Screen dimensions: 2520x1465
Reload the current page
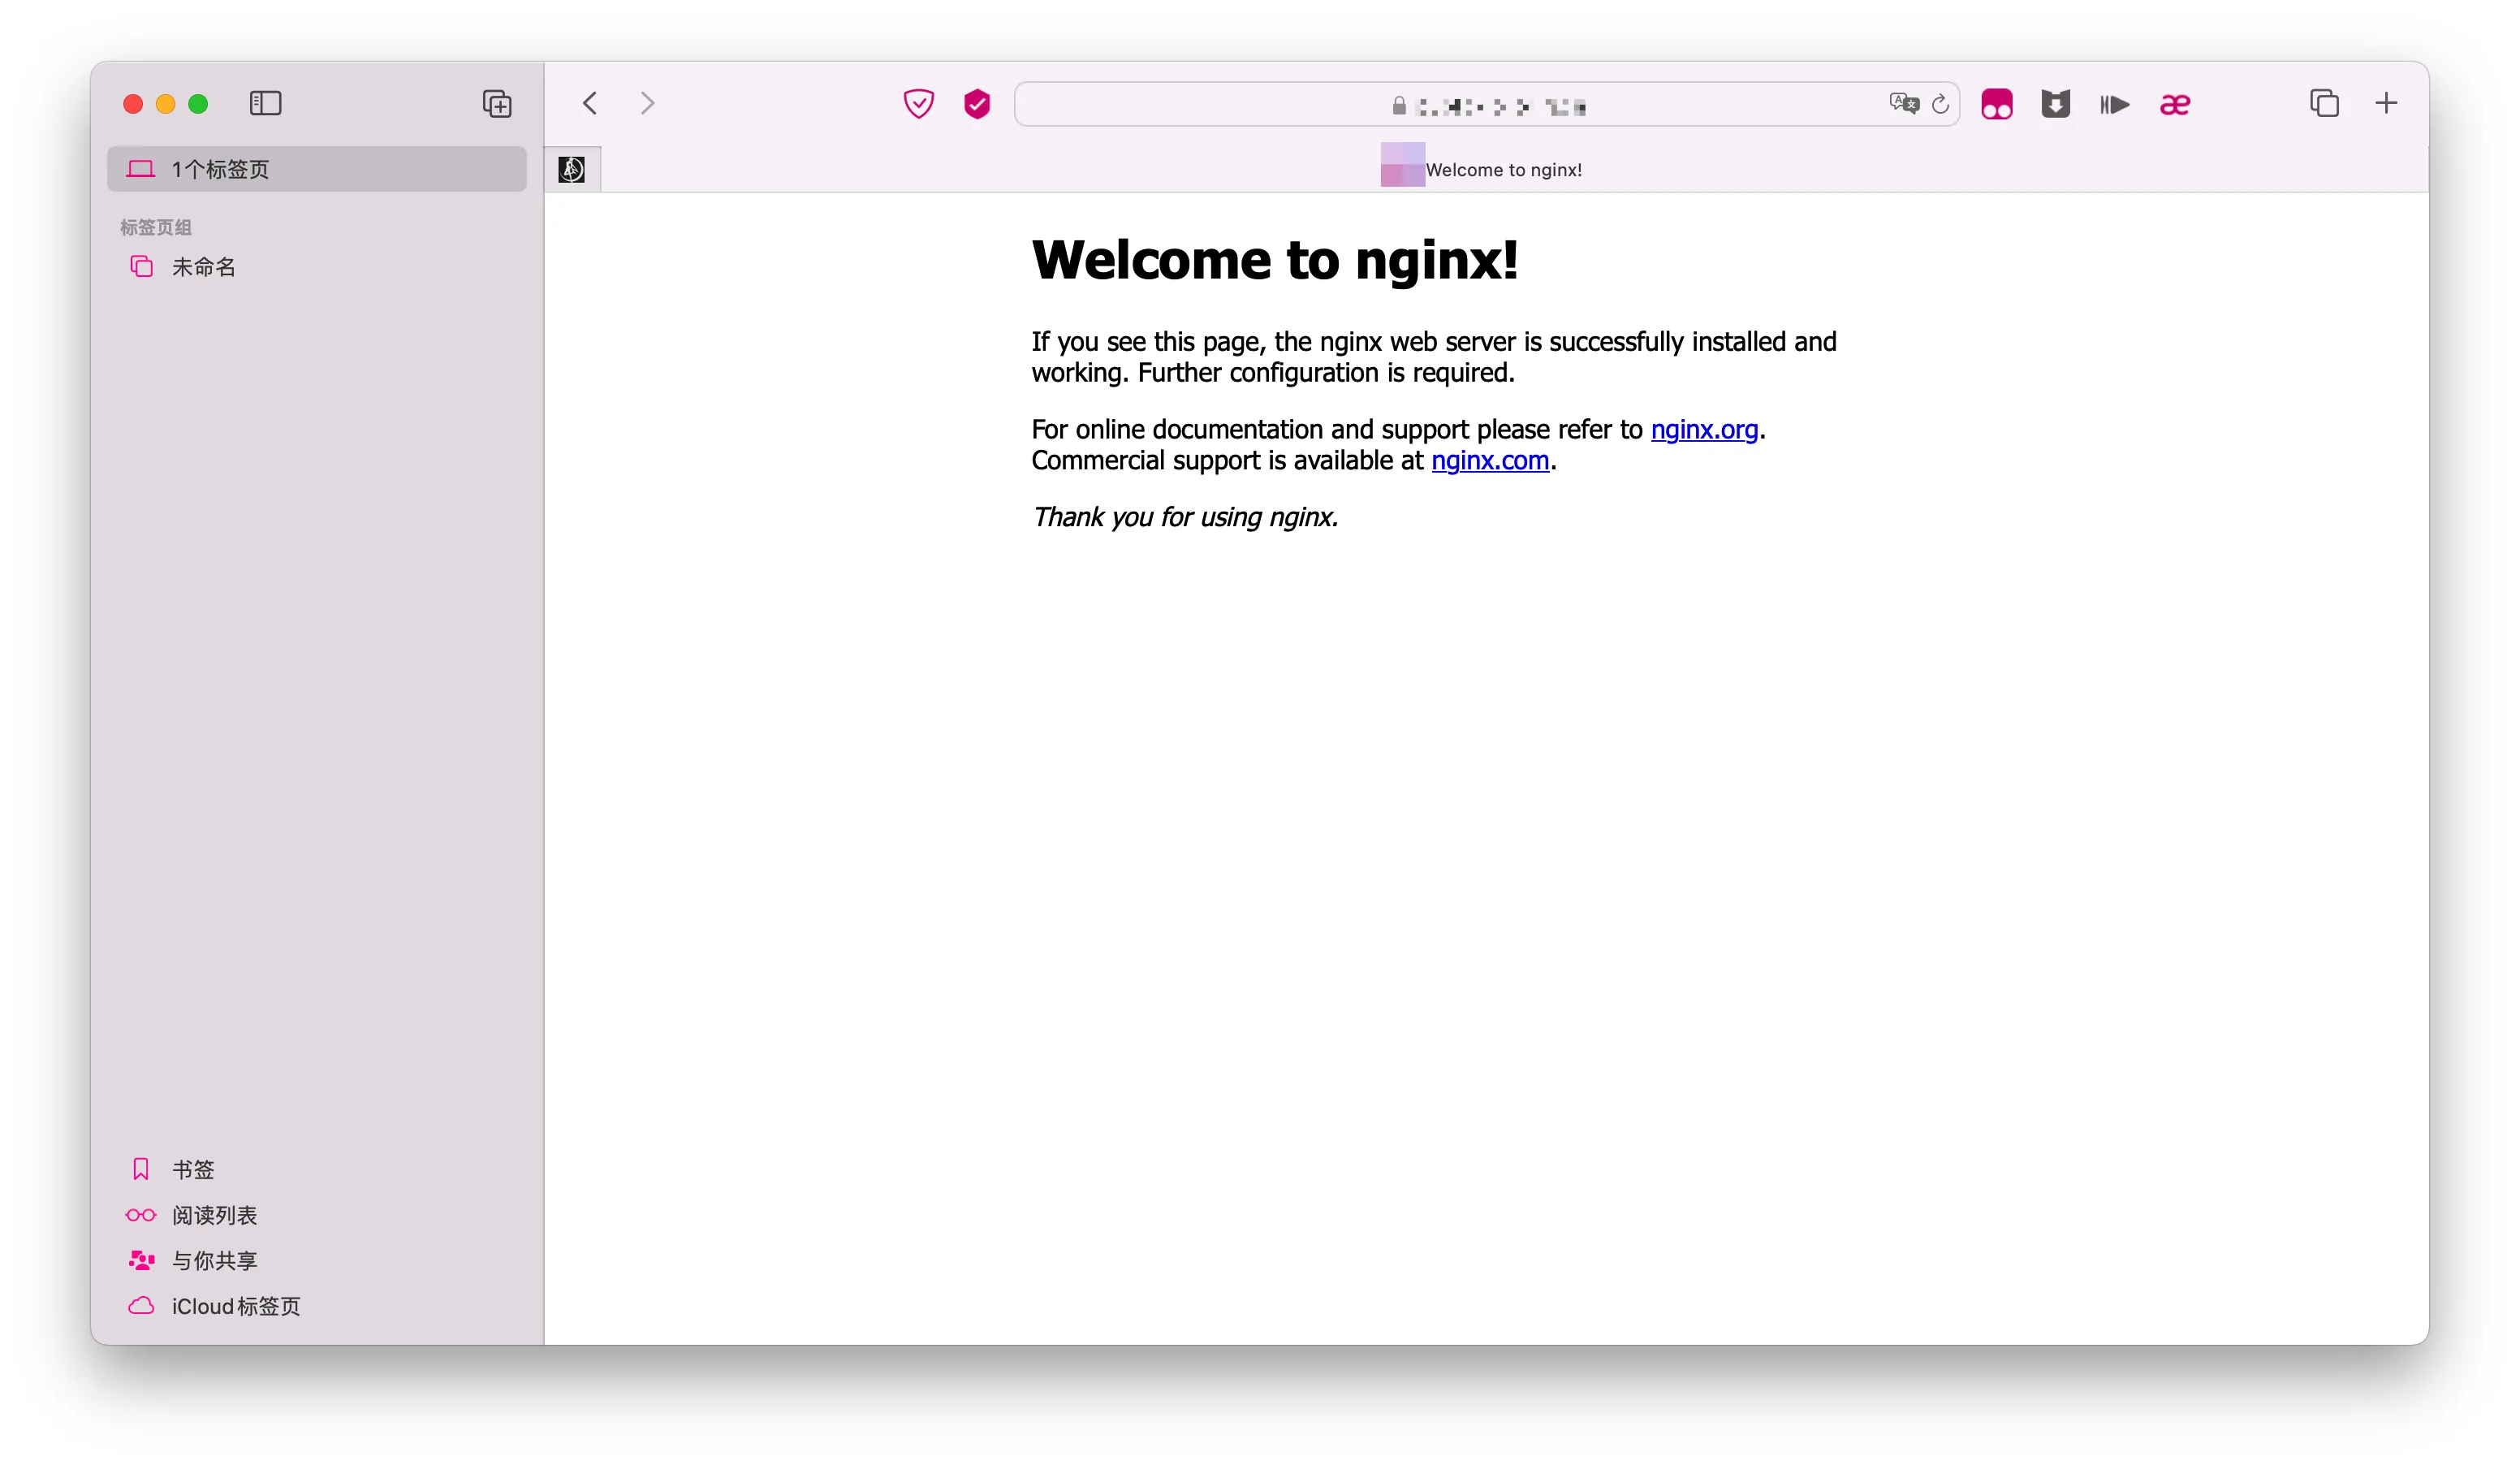1940,104
